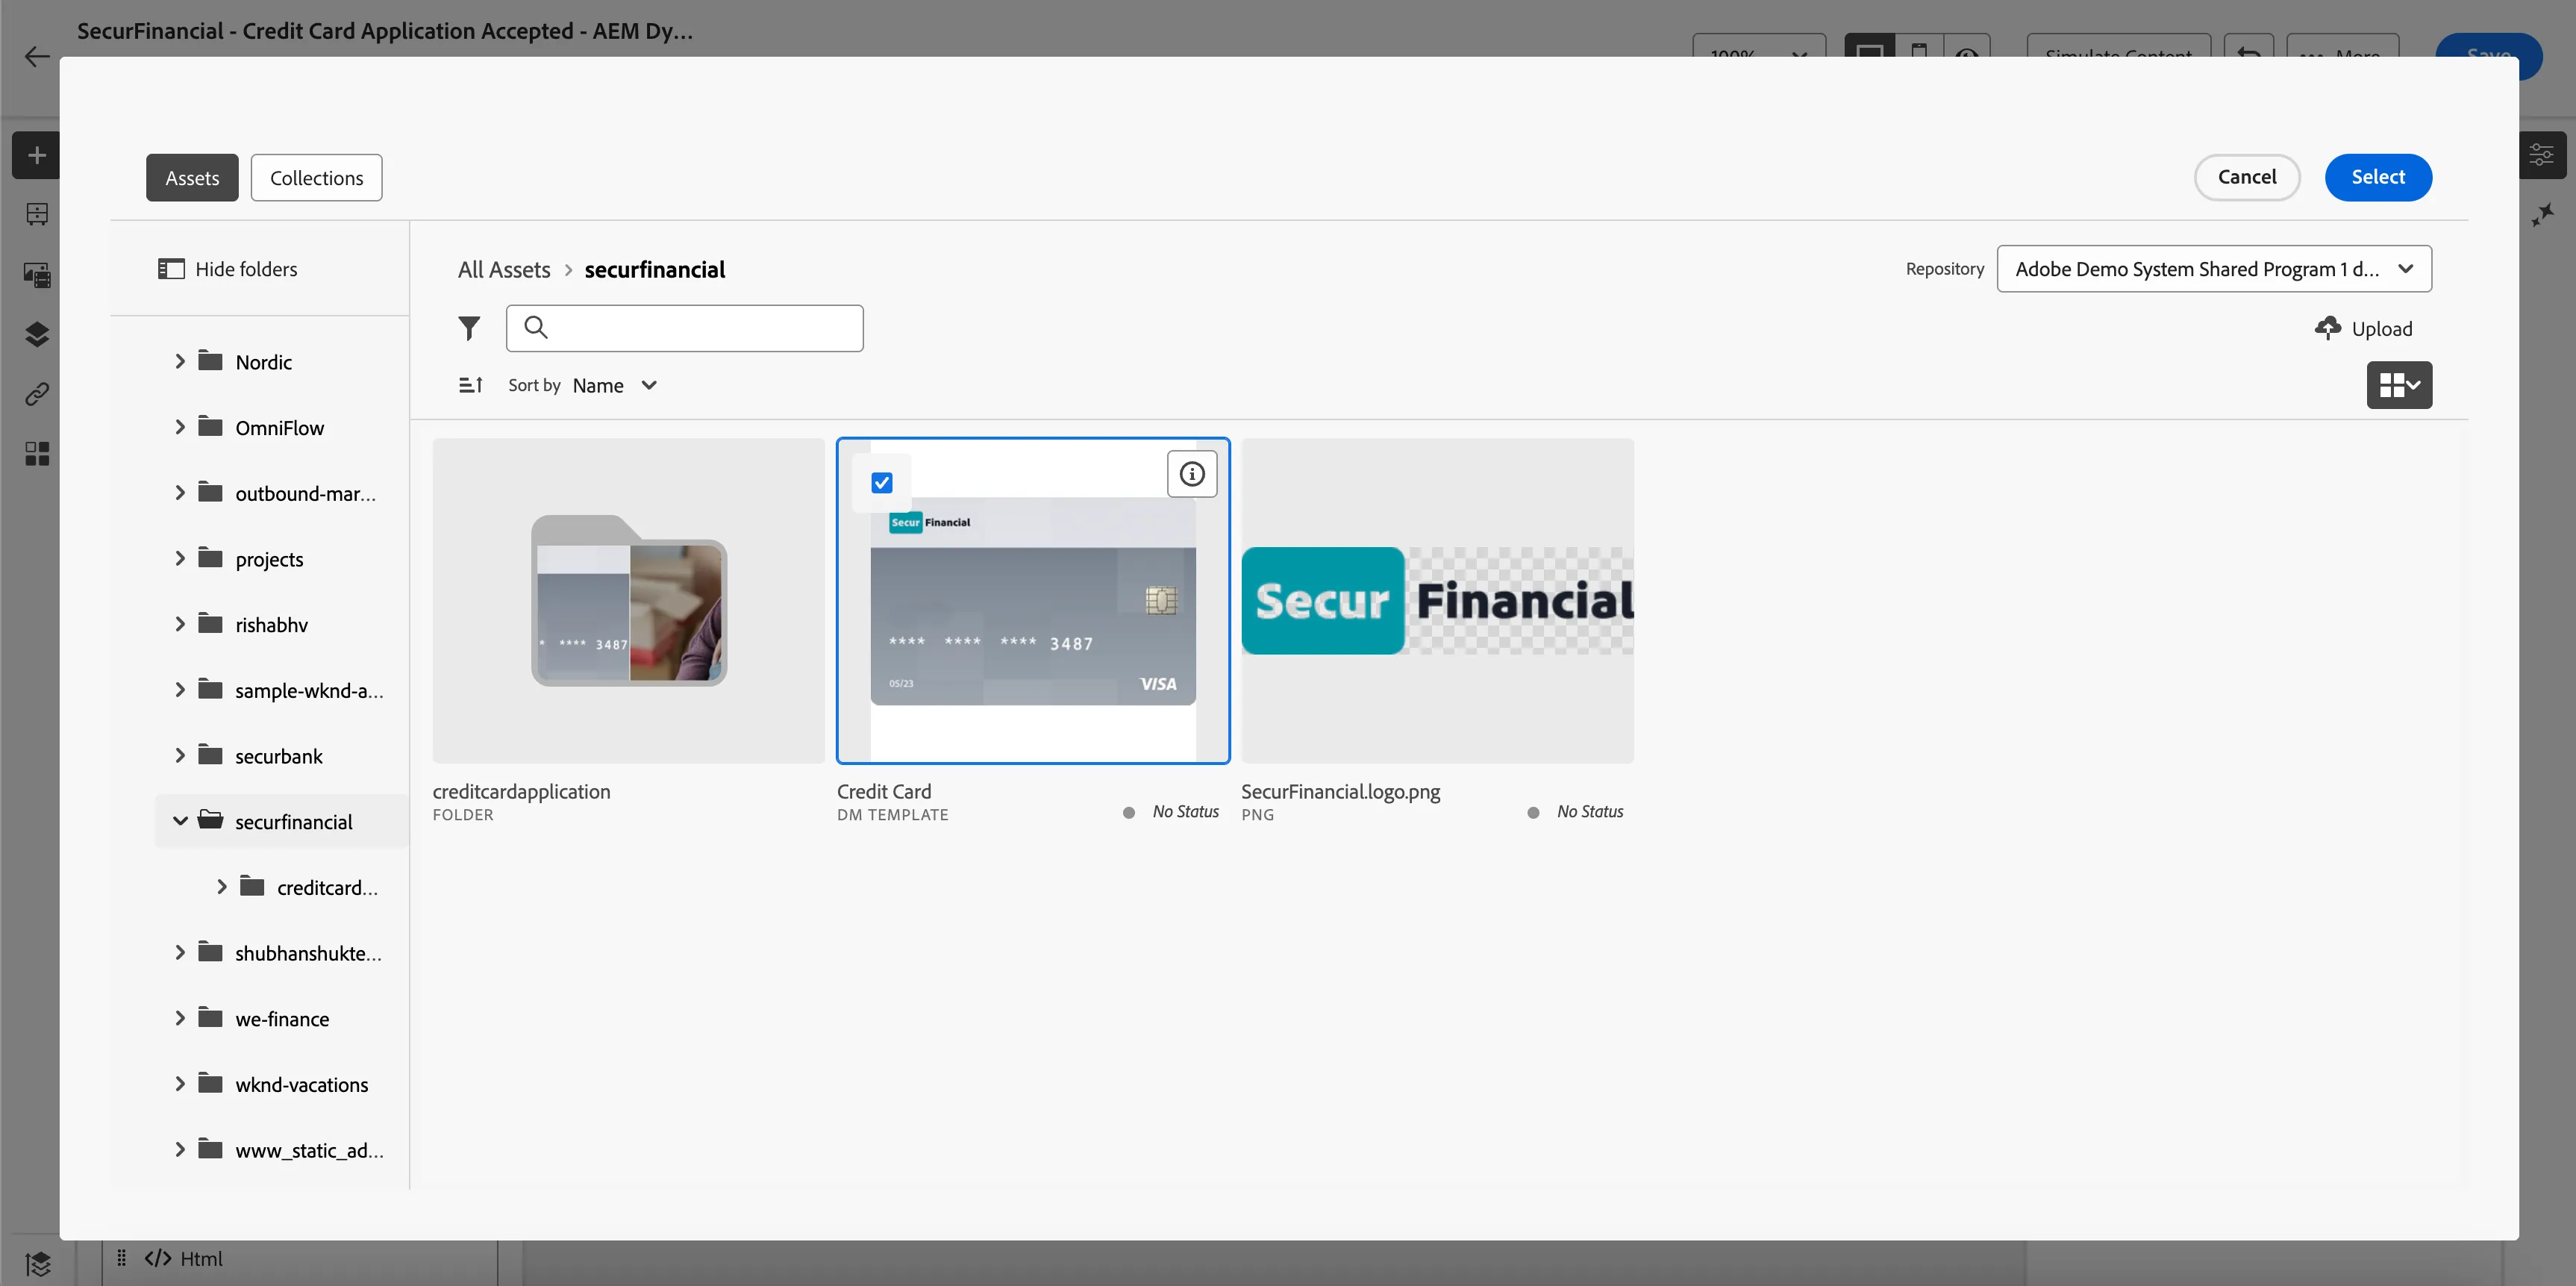Open the grid view switcher dropdown
This screenshot has width=2576, height=1286.
(x=2399, y=385)
